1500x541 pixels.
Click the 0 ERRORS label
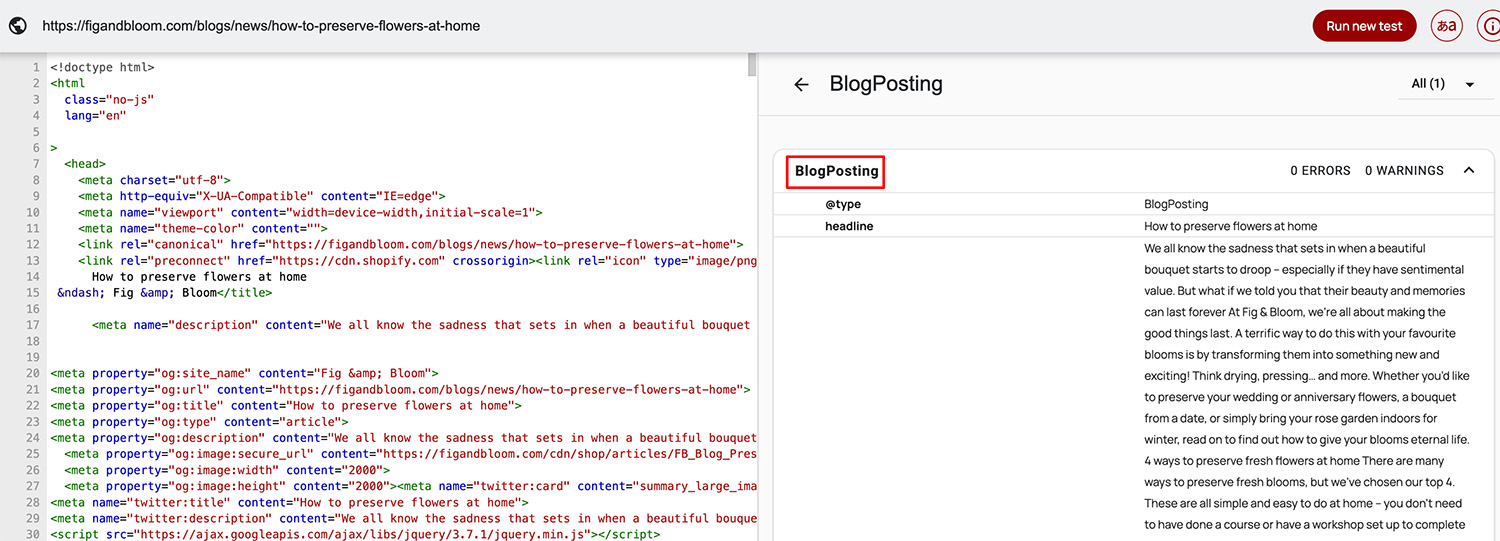coord(1320,171)
